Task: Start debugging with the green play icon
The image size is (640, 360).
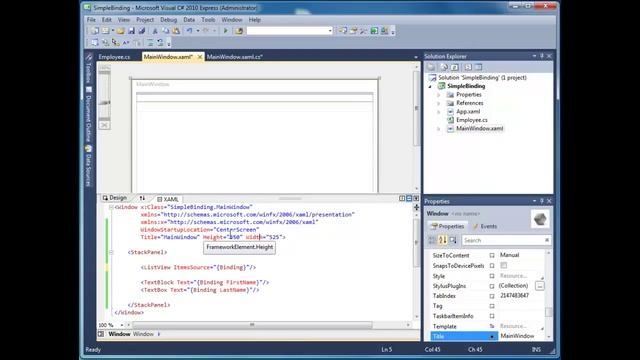Action: click(x=225, y=31)
